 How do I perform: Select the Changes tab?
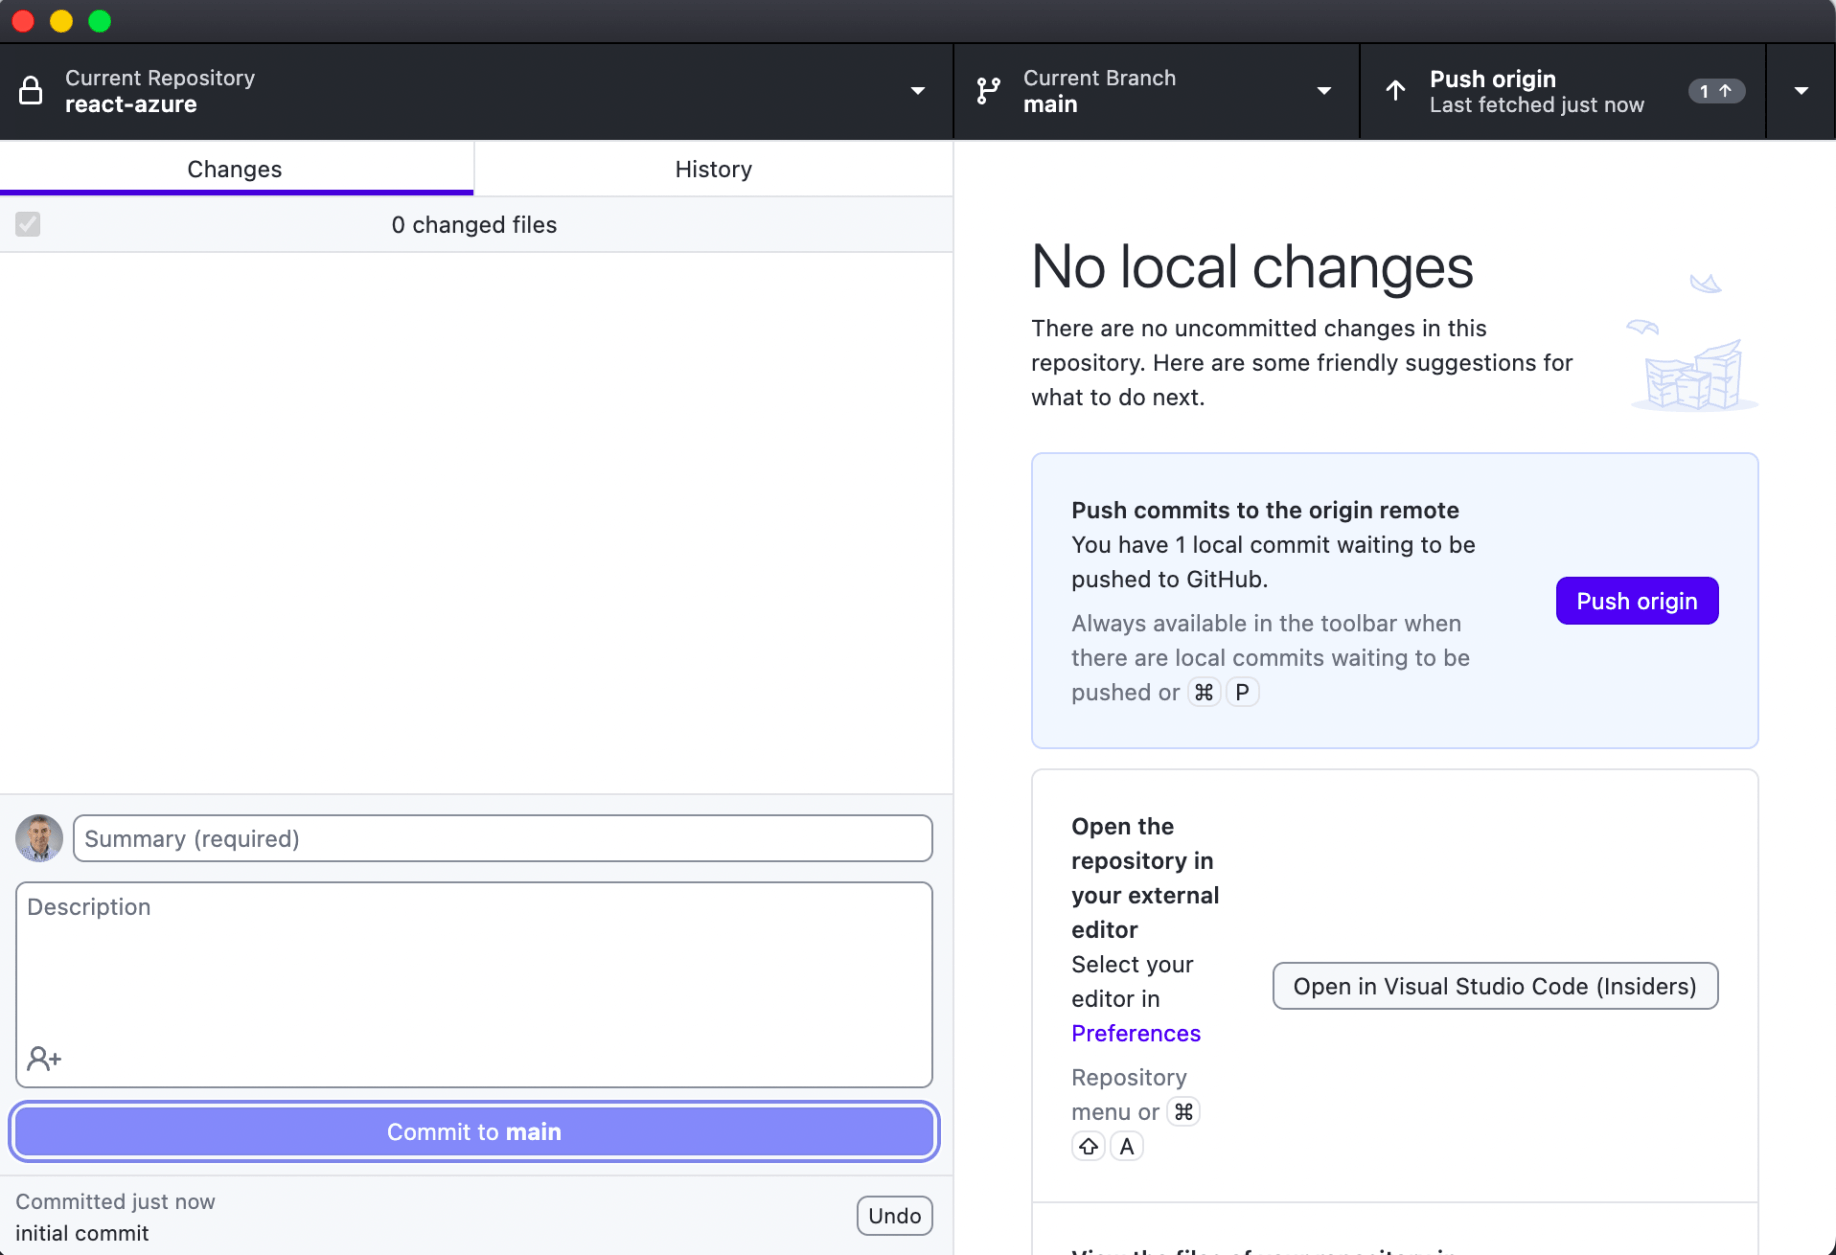click(235, 169)
